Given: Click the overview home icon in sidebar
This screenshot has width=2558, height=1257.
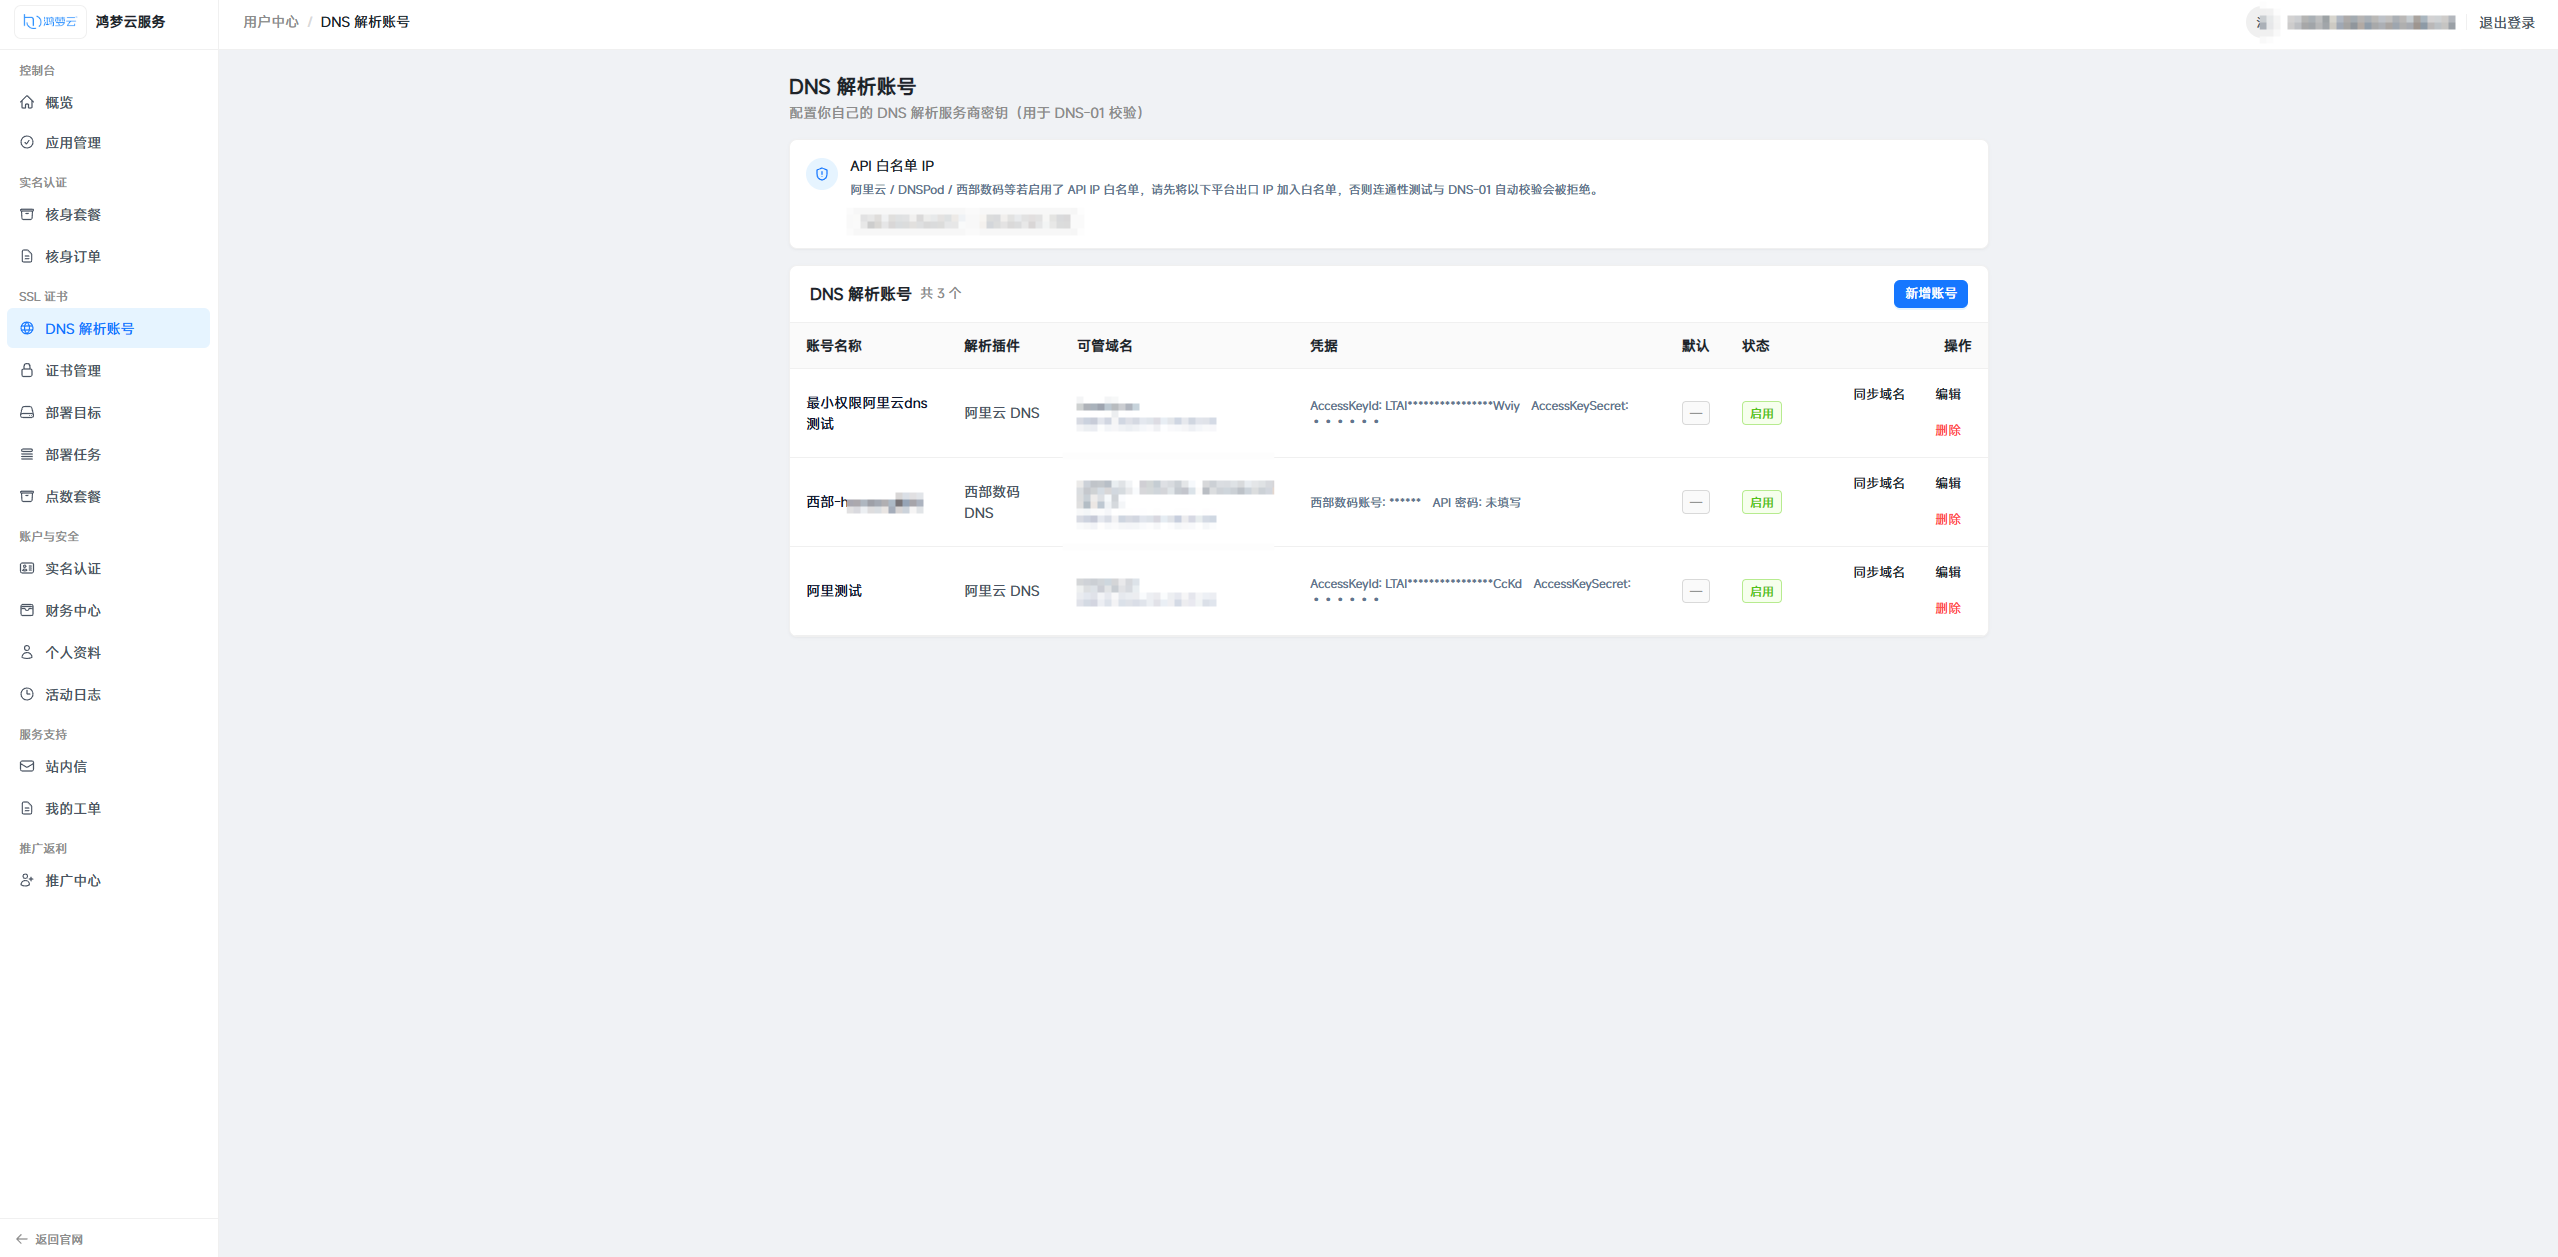Looking at the screenshot, I should (x=27, y=102).
